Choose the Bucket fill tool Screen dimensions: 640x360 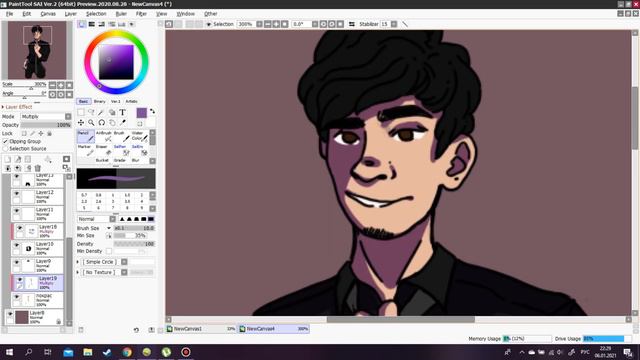[104, 160]
